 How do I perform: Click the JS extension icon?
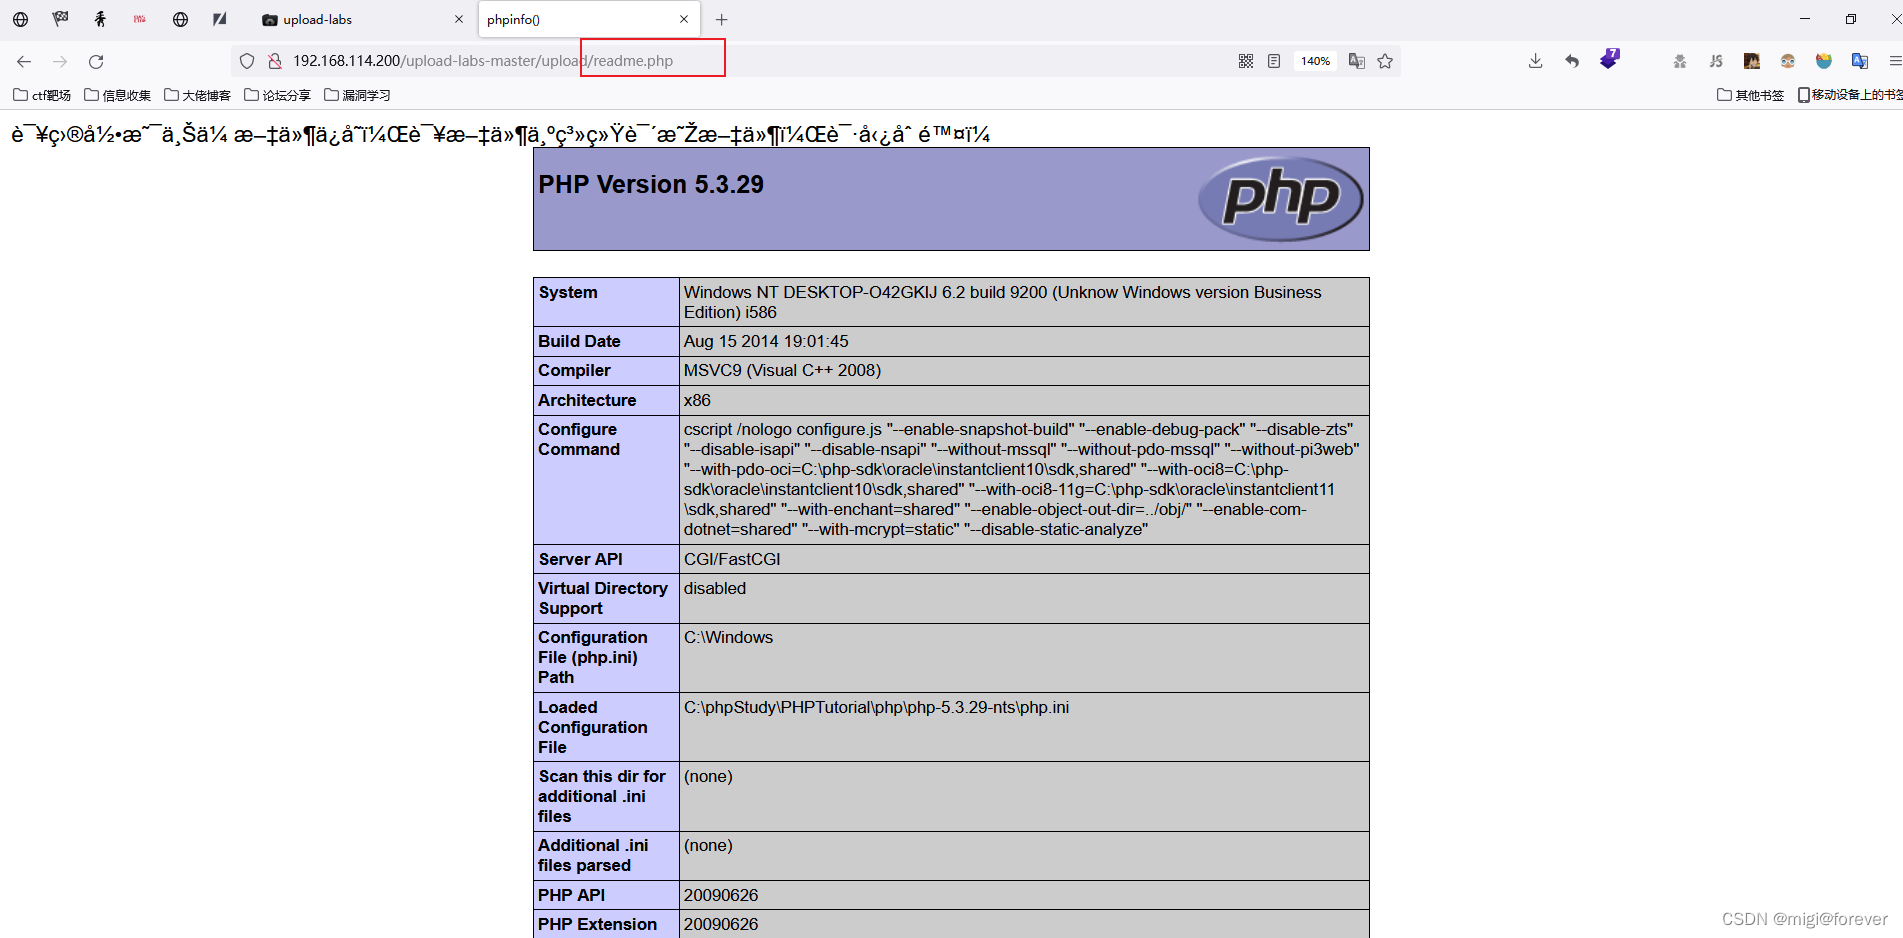1715,61
